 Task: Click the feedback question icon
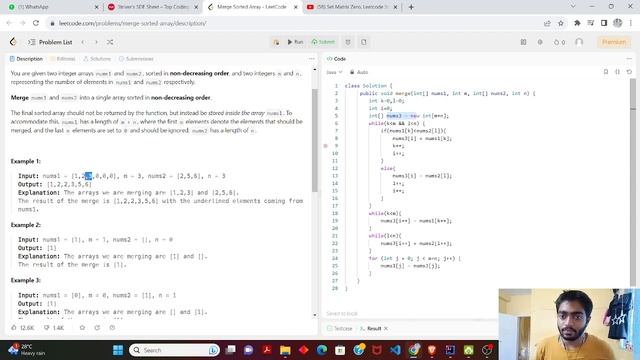(x=112, y=328)
